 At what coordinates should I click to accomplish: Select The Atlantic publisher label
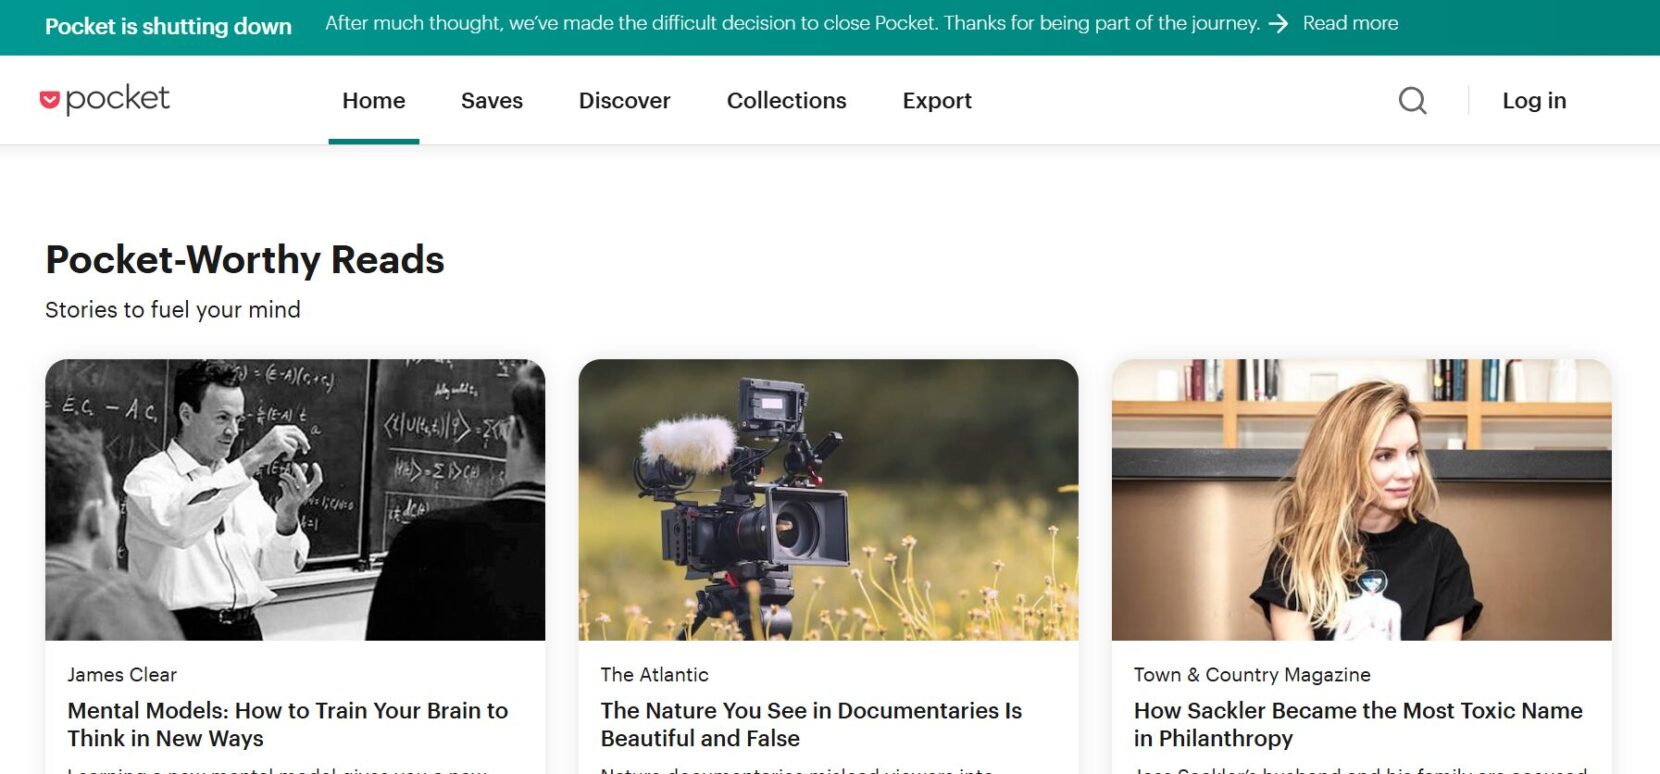(x=655, y=675)
